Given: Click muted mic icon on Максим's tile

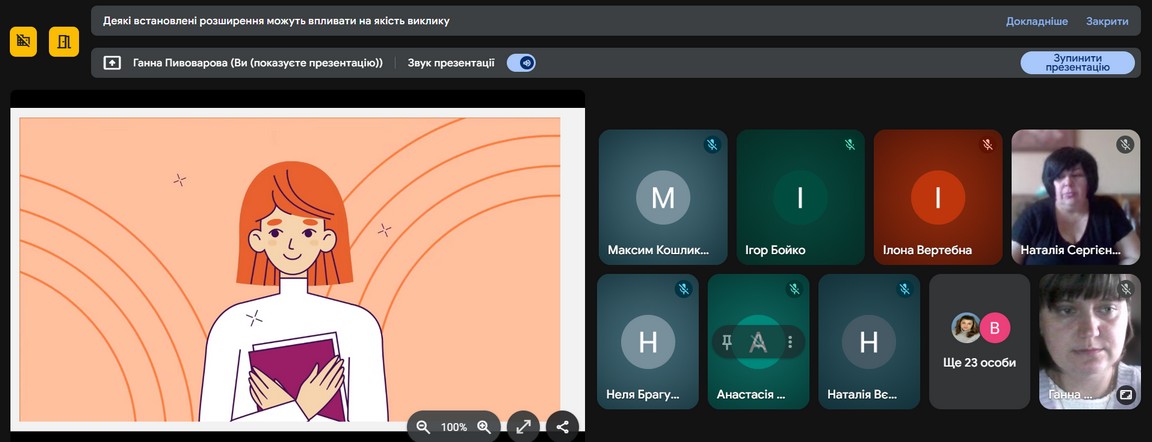Looking at the screenshot, I should click(x=711, y=145).
